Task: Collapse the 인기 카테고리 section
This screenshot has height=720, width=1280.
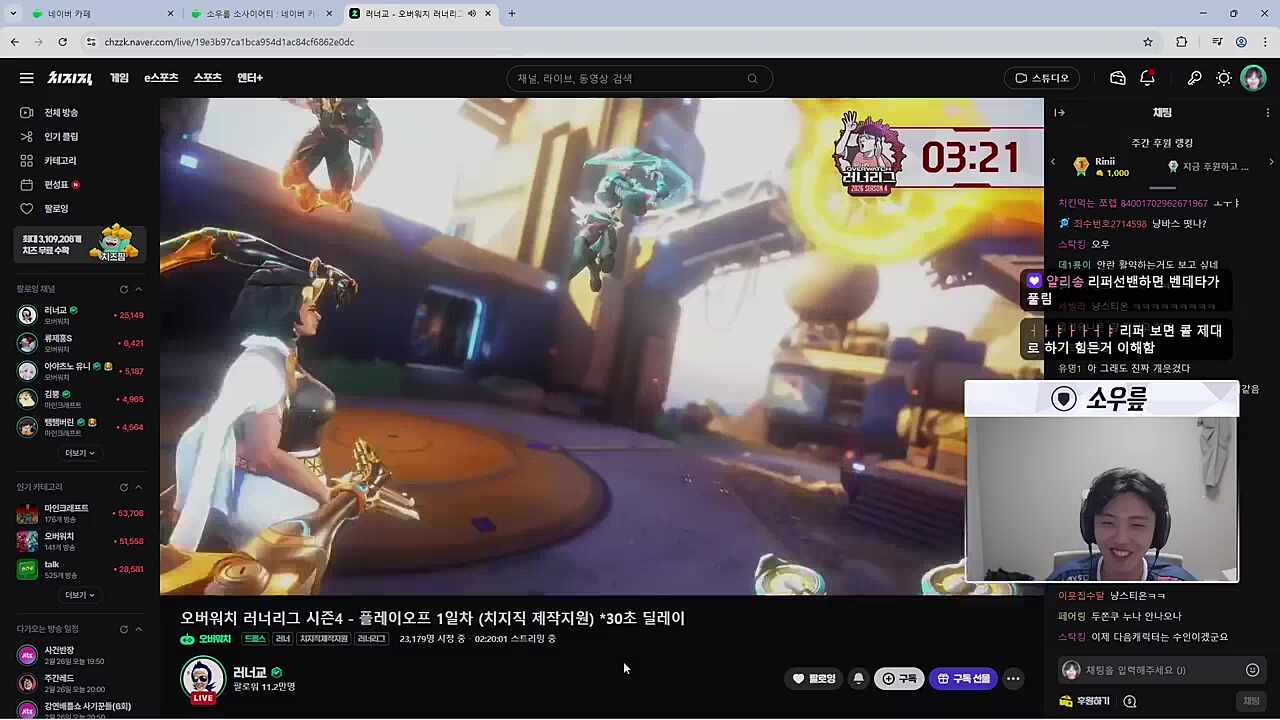Action: 138,487
